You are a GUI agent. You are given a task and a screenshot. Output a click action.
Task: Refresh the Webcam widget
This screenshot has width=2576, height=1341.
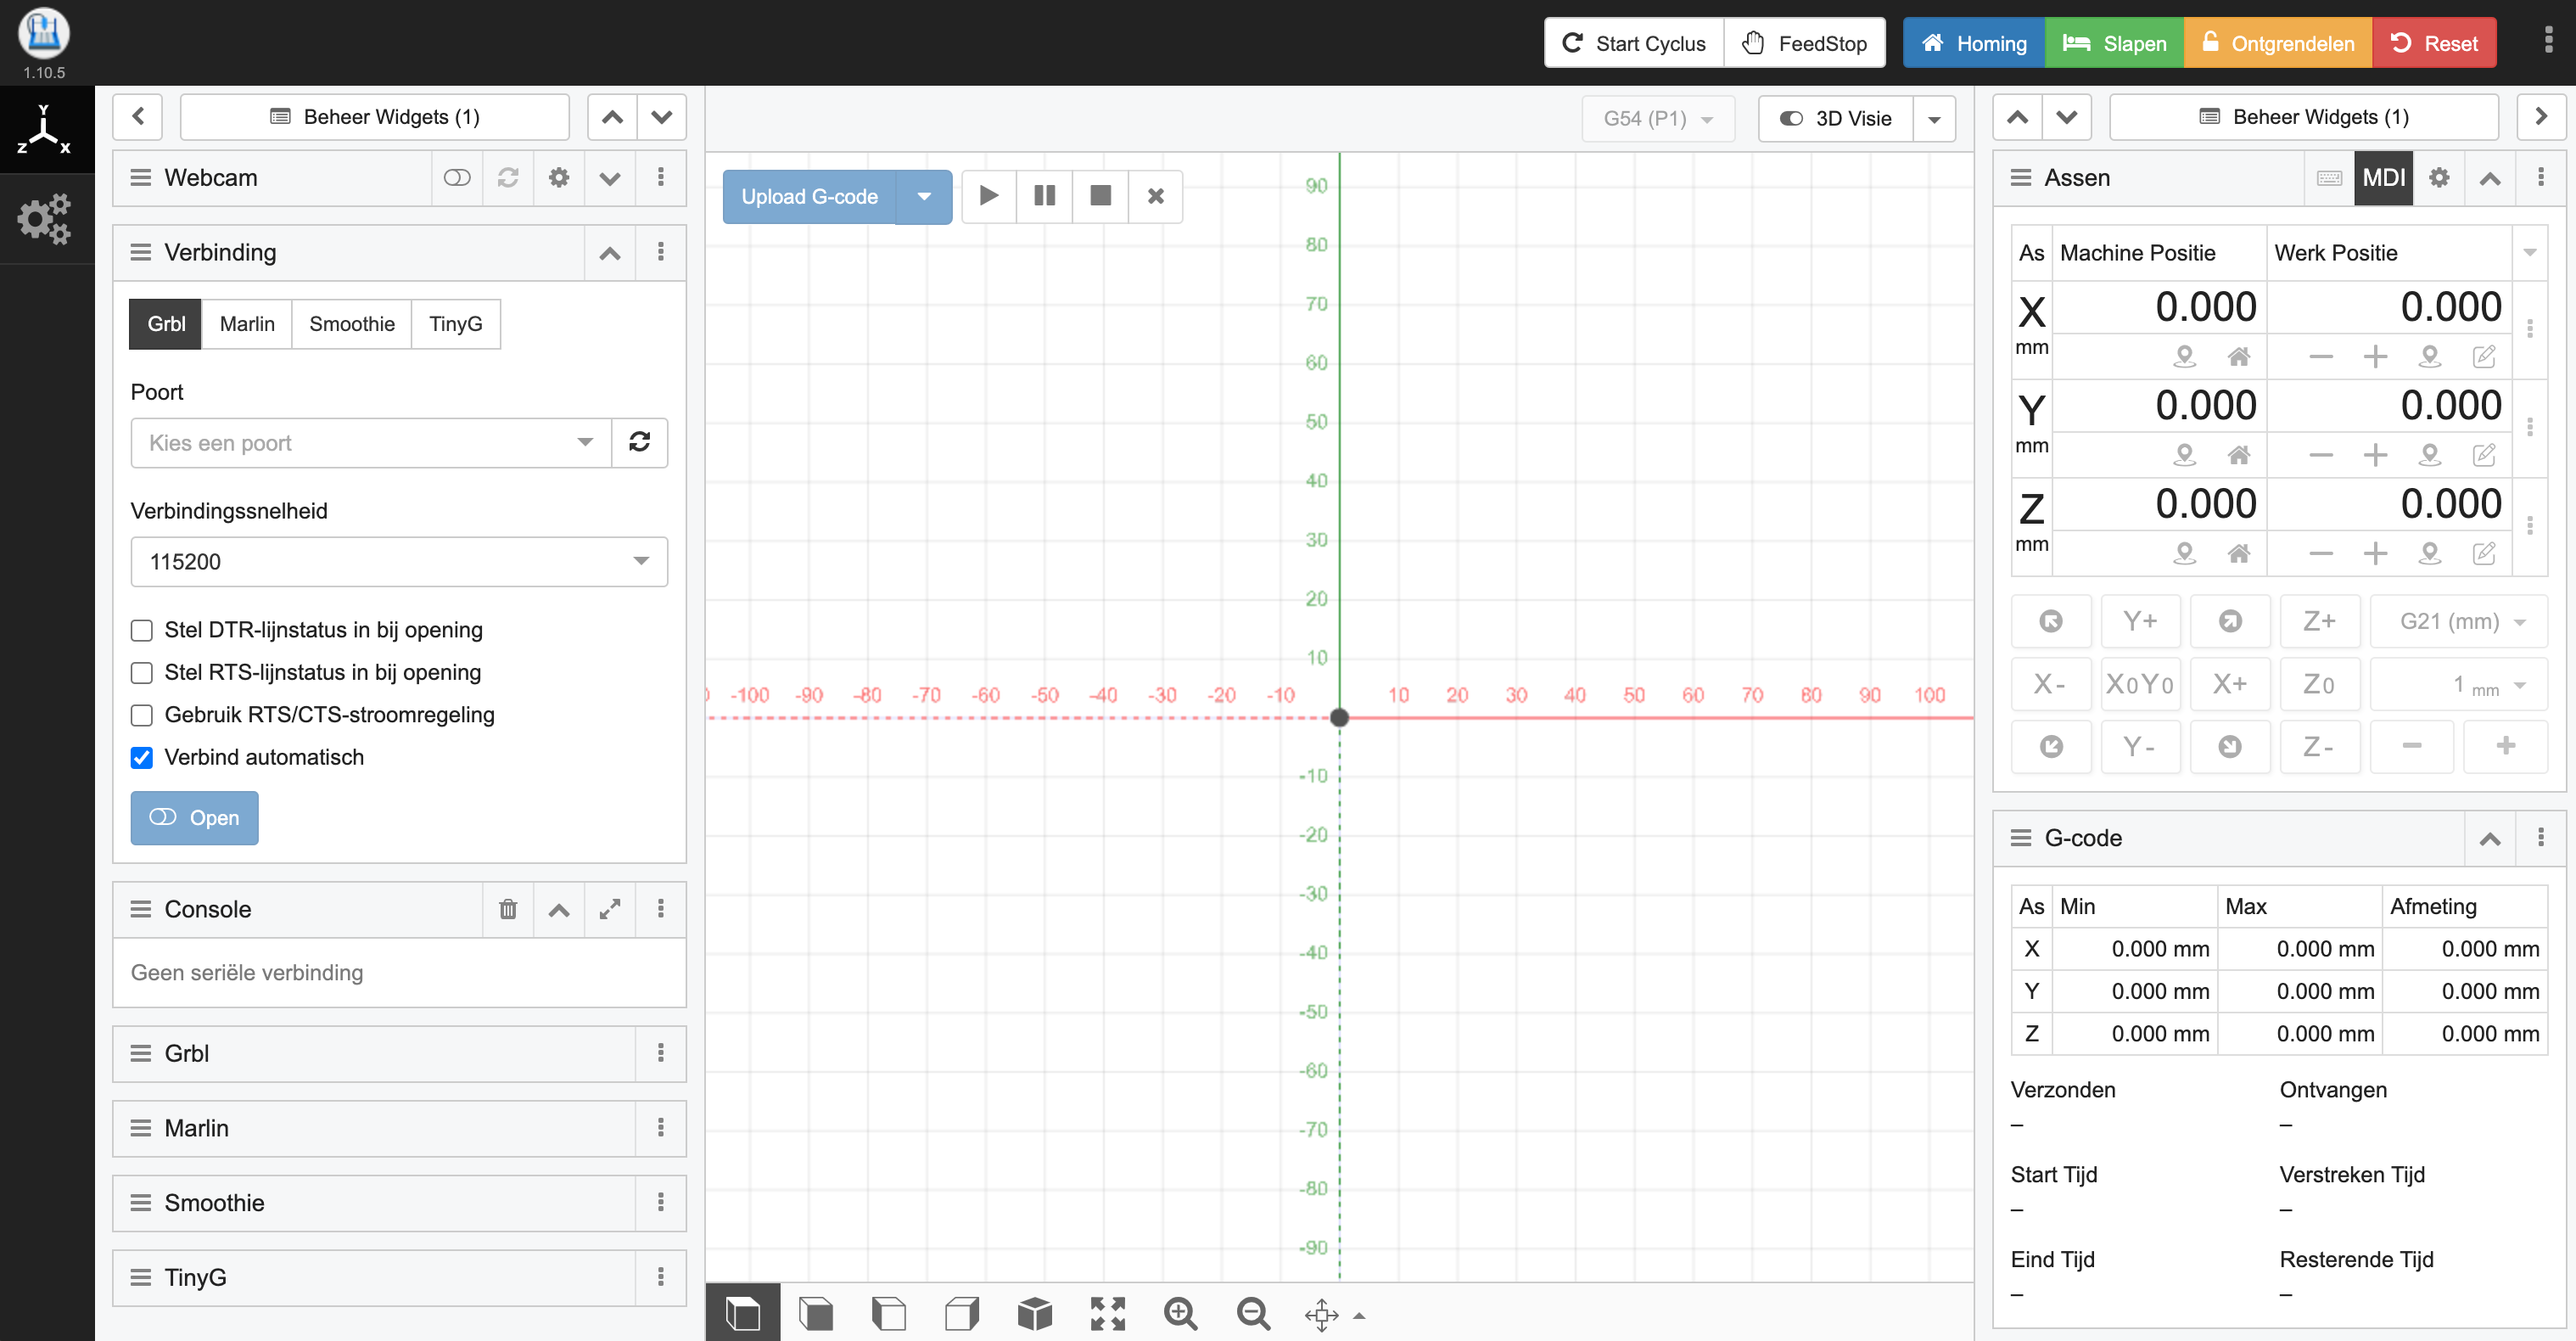point(508,177)
